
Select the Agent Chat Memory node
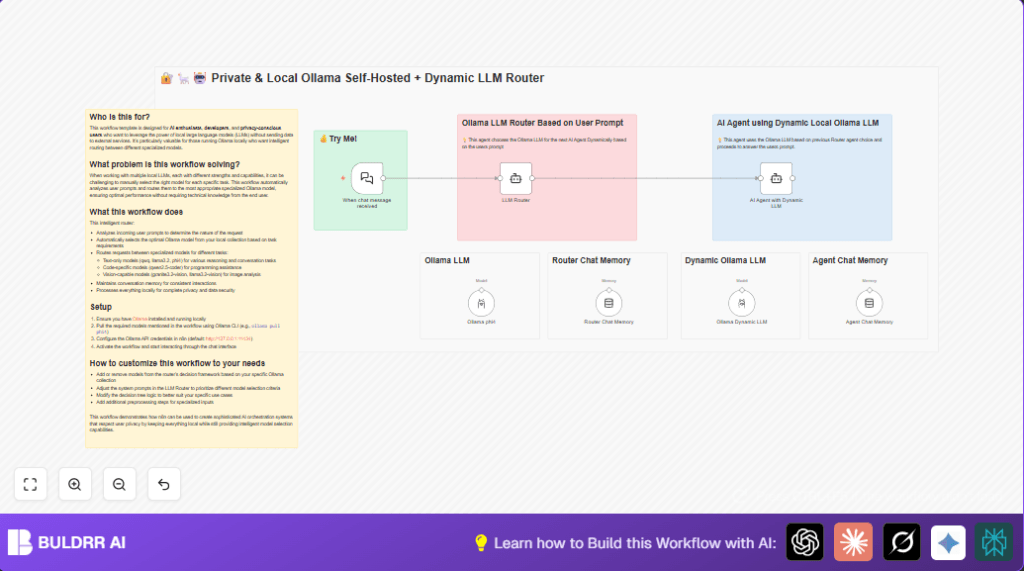[869, 303]
